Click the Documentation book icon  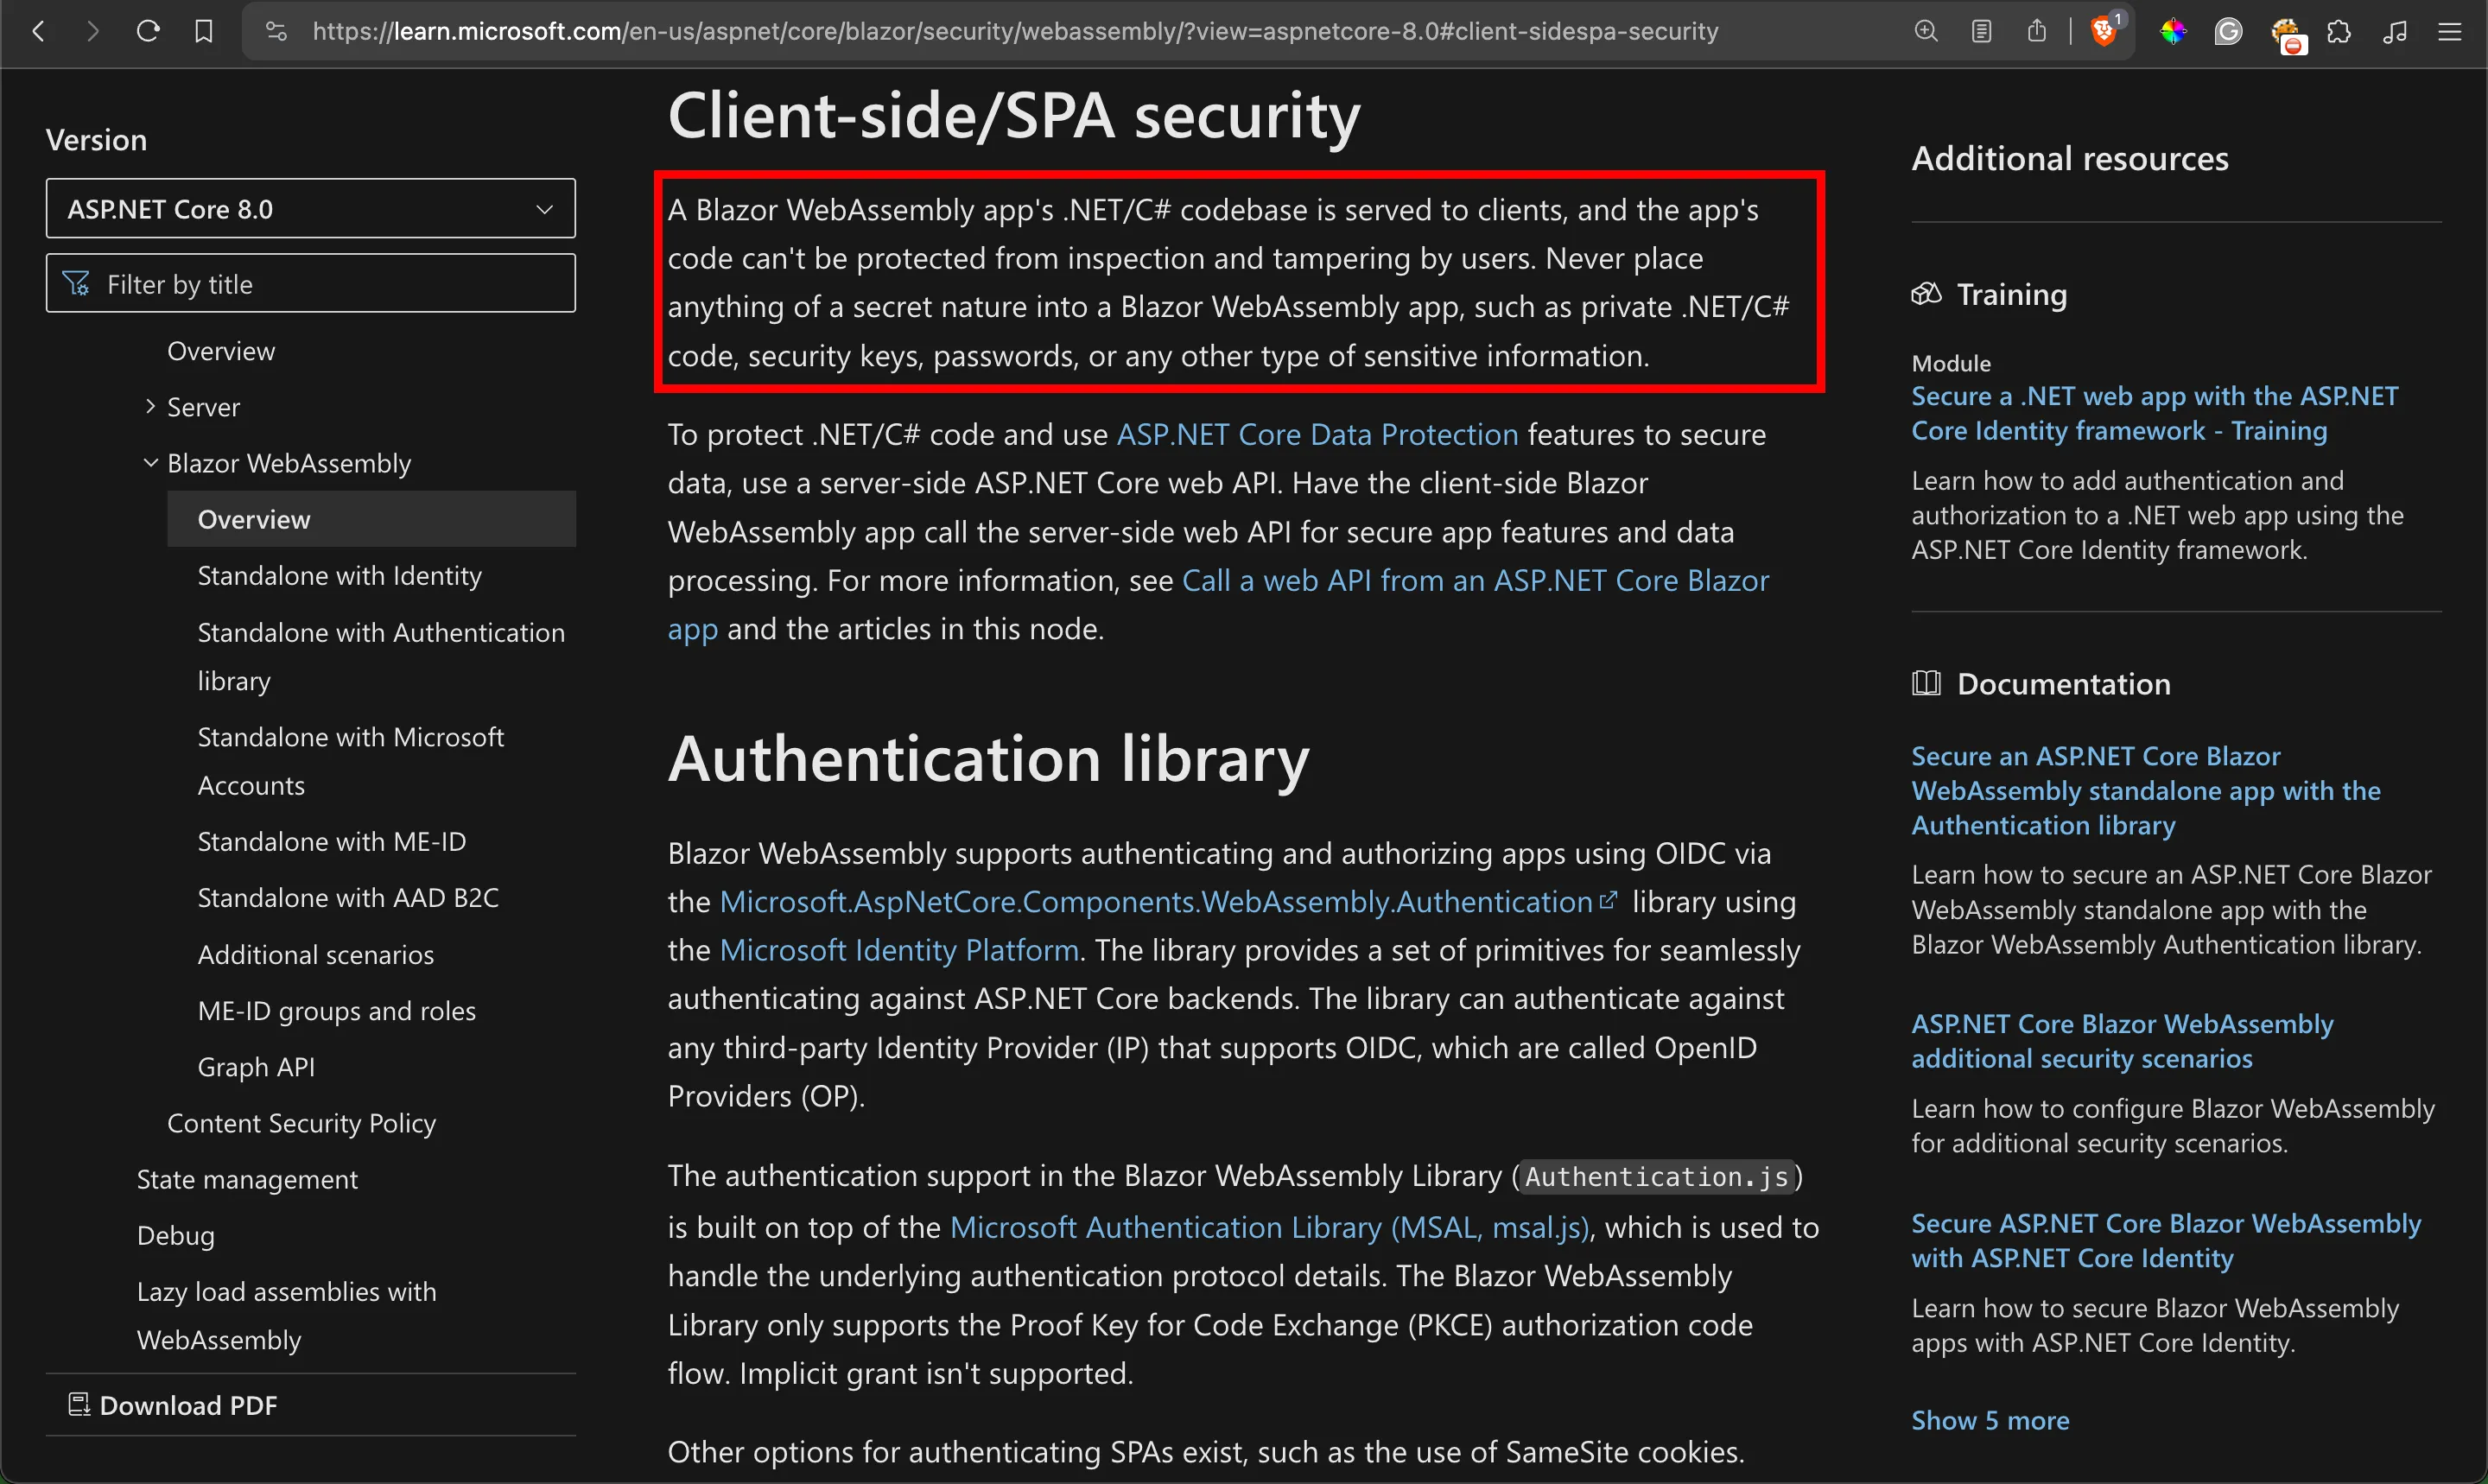tap(1926, 683)
